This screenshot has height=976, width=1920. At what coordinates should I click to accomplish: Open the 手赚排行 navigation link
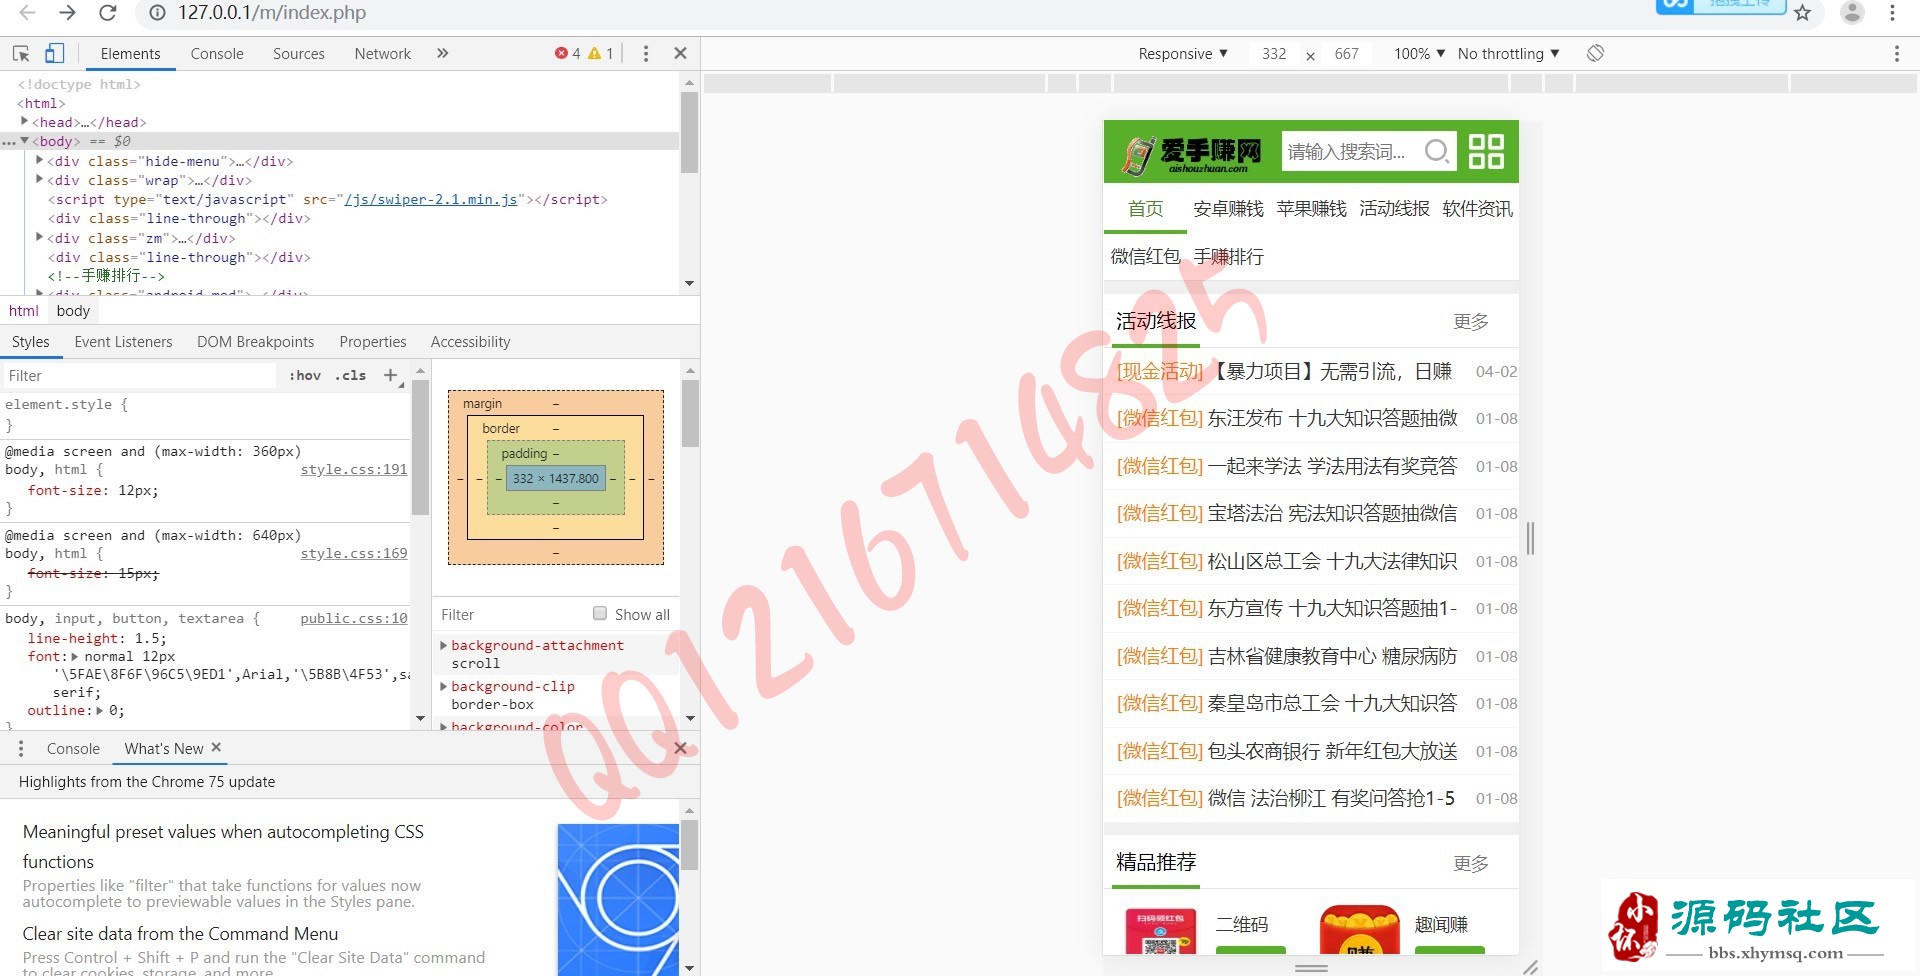tap(1228, 257)
